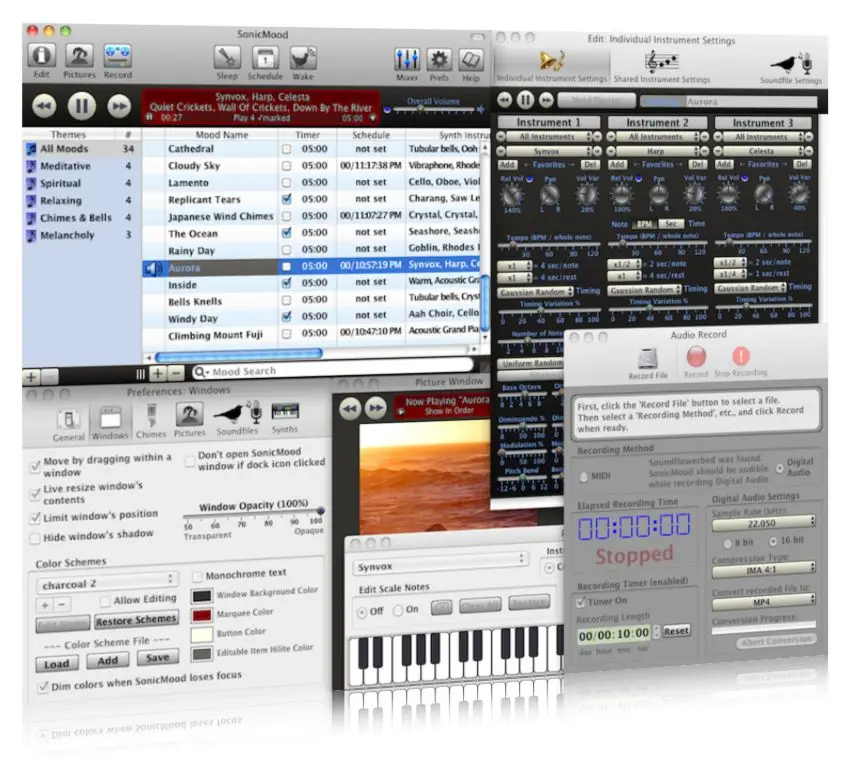
Task: Open the Synvox dropdown in scale editor window
Action: 440,565
